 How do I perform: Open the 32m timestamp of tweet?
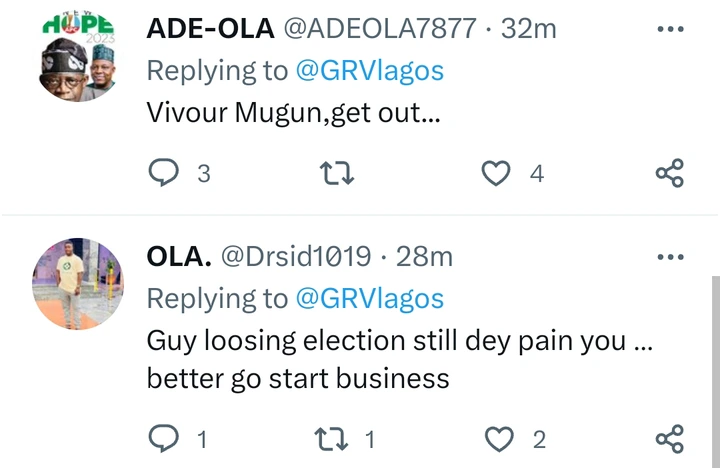coord(529,29)
